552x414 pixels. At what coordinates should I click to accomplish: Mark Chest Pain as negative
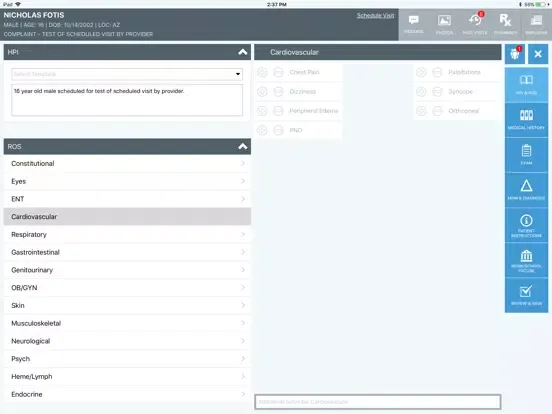[x=278, y=72]
